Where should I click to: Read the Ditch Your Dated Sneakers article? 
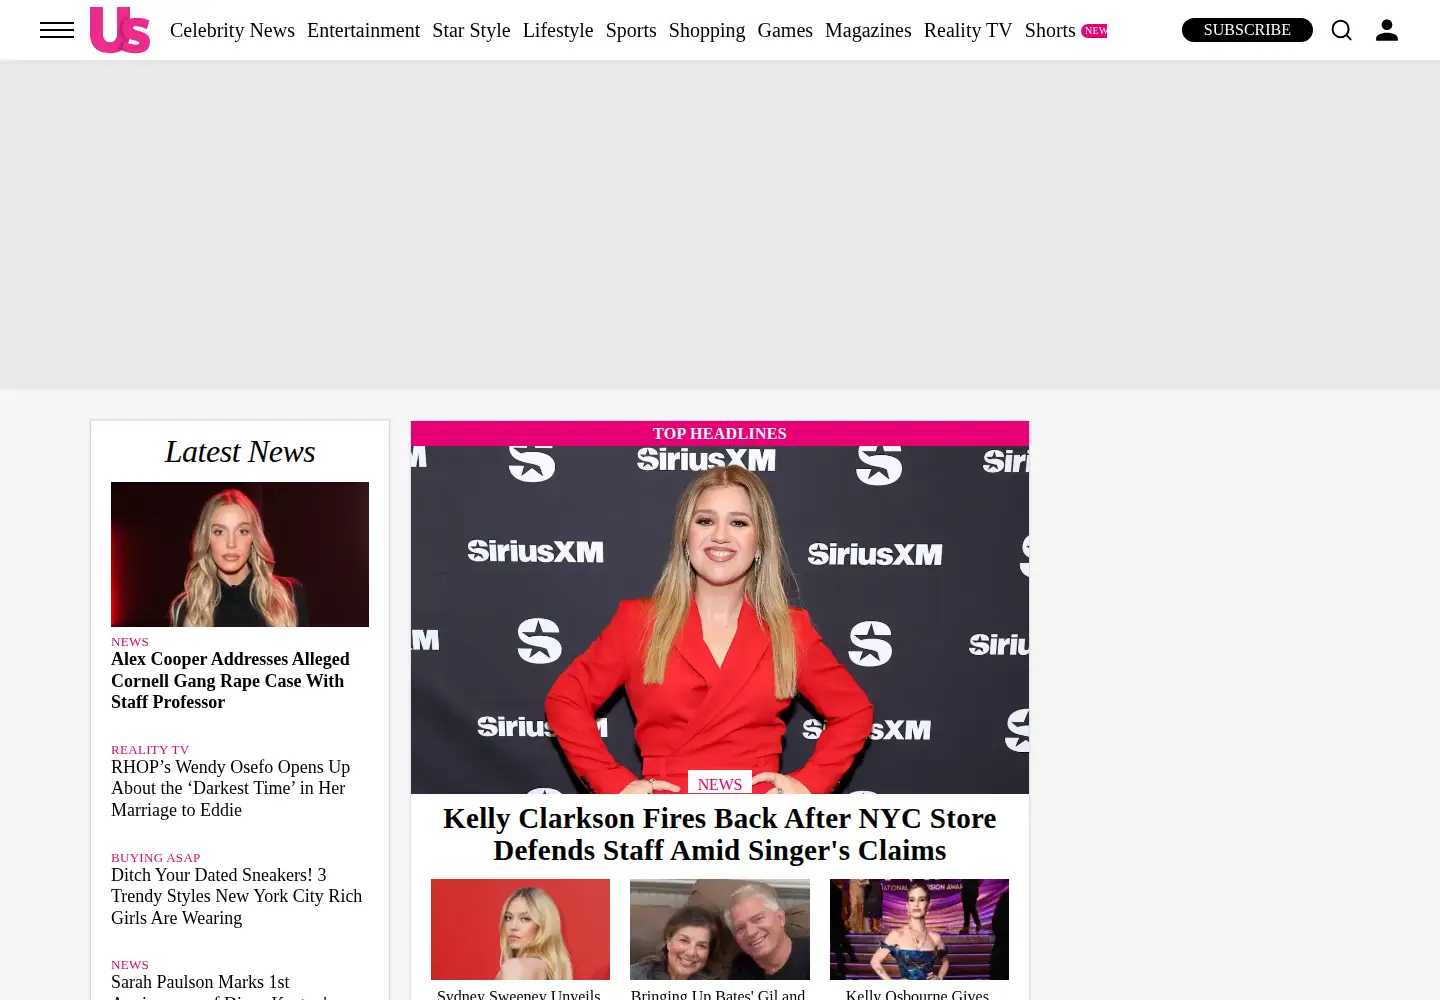pos(236,897)
